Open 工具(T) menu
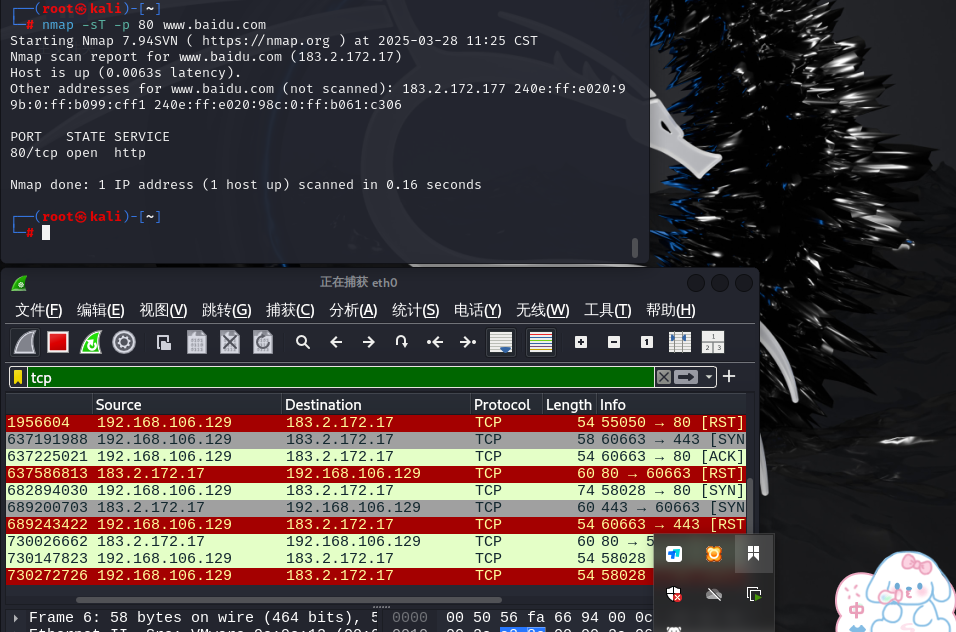The height and width of the screenshot is (632, 956). tap(608, 311)
